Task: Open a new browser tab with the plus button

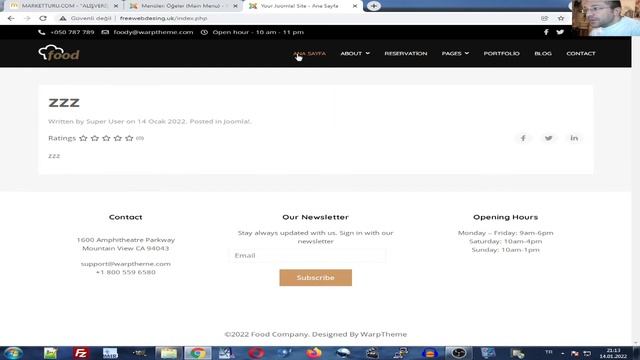Action: (x=373, y=6)
